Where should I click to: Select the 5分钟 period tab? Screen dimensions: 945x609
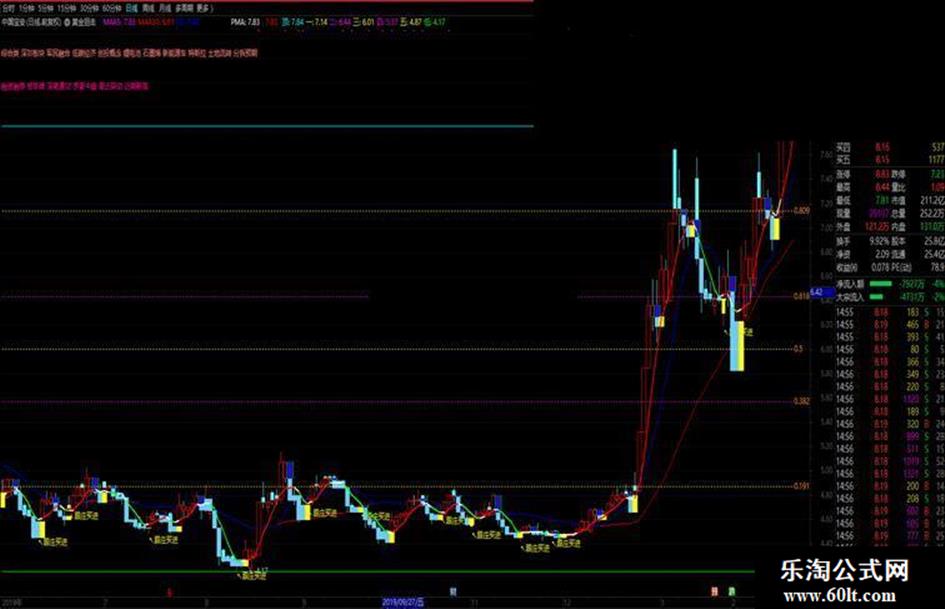tap(46, 8)
